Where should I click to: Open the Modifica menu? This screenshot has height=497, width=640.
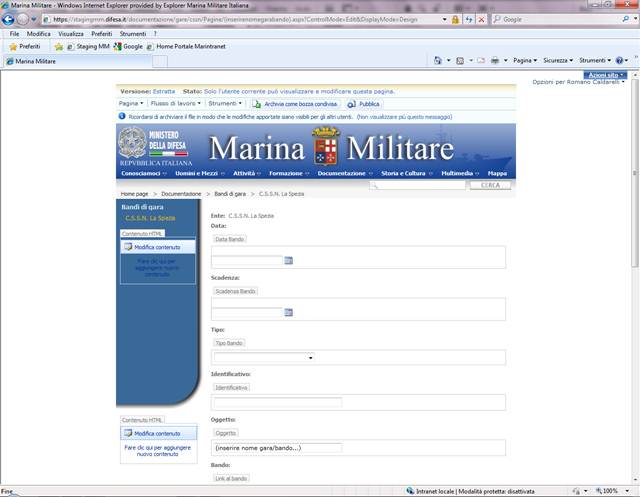(x=39, y=34)
